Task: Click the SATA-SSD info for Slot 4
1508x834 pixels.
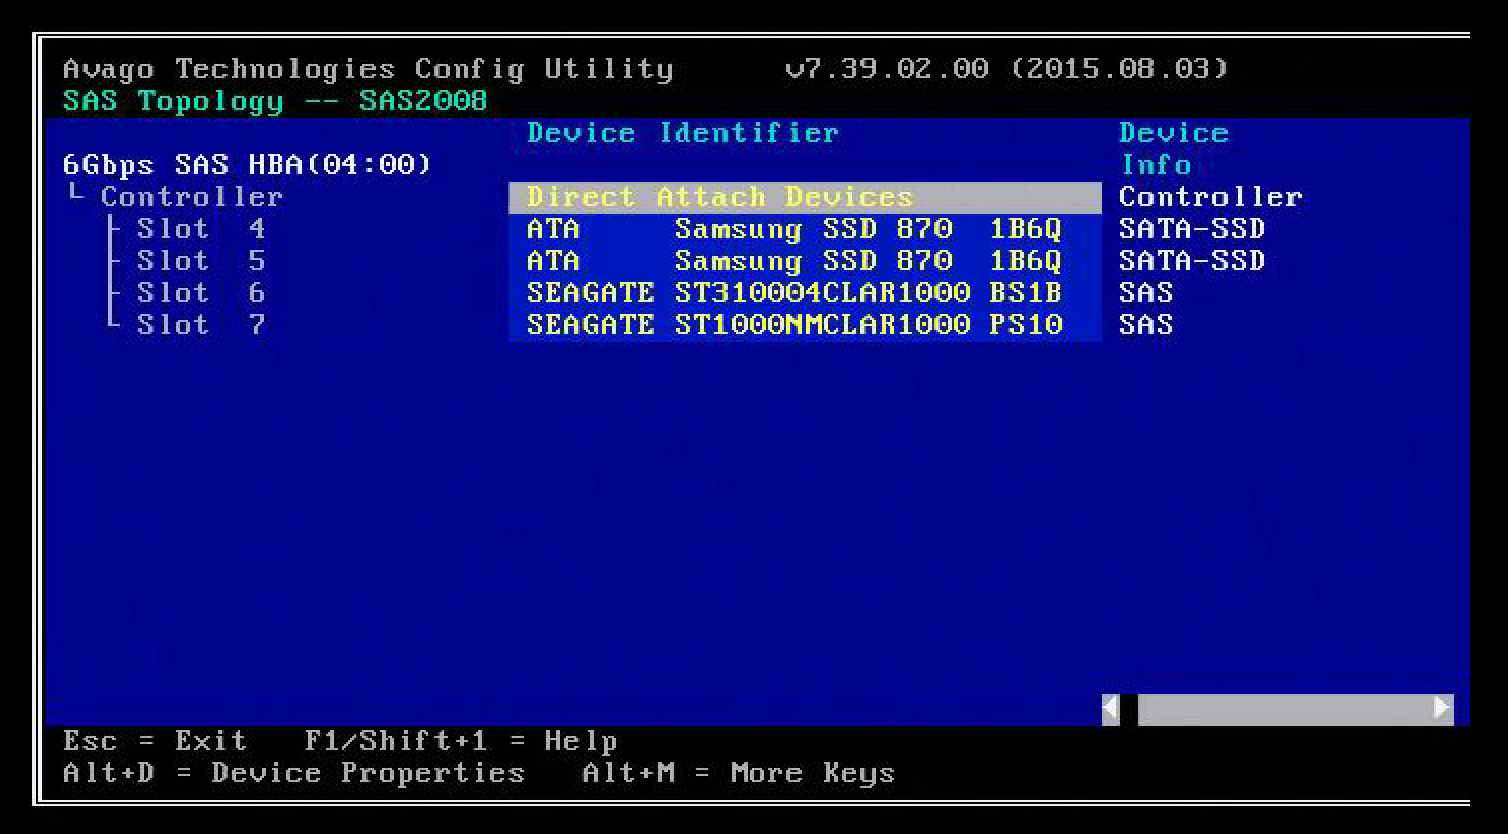Action: point(1192,229)
